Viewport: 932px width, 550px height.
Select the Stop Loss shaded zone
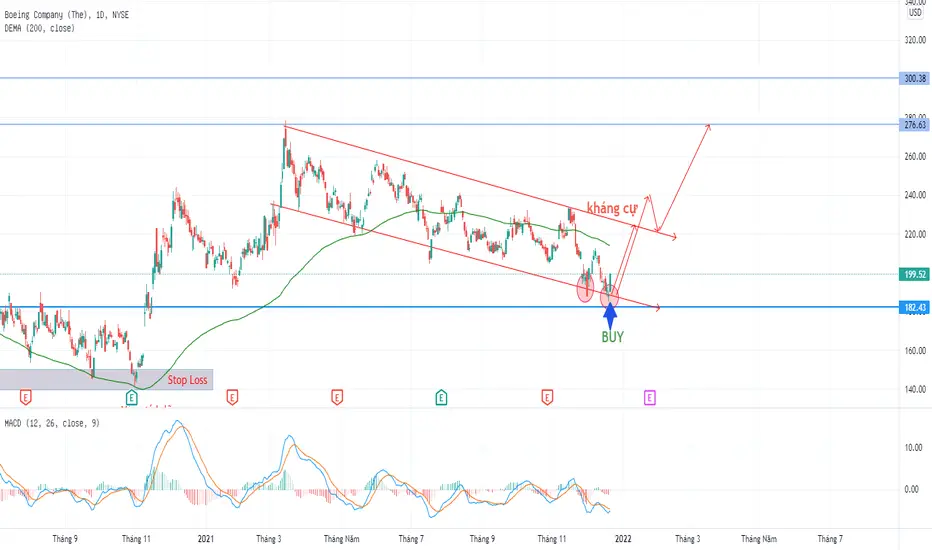[x=106, y=379]
